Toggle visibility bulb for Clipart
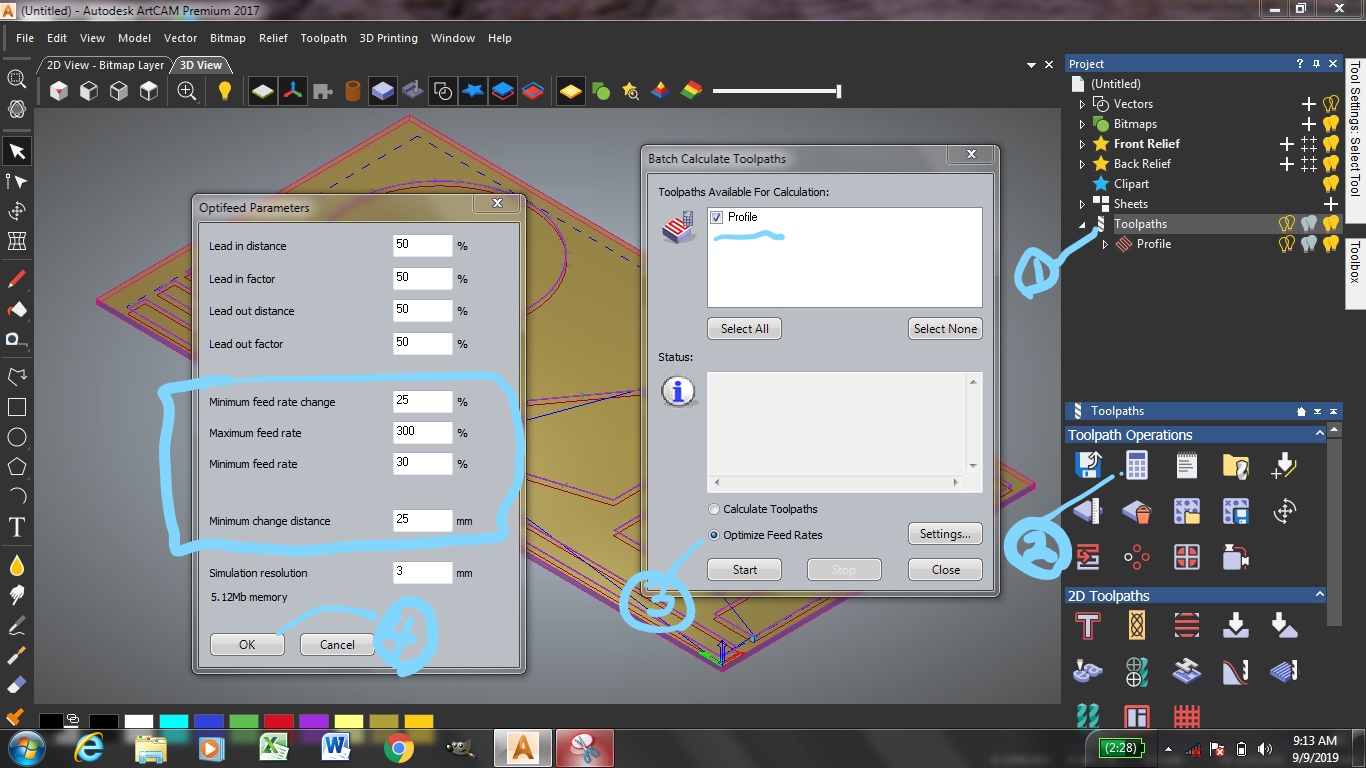Viewport: 1366px width, 768px height. coord(1331,184)
